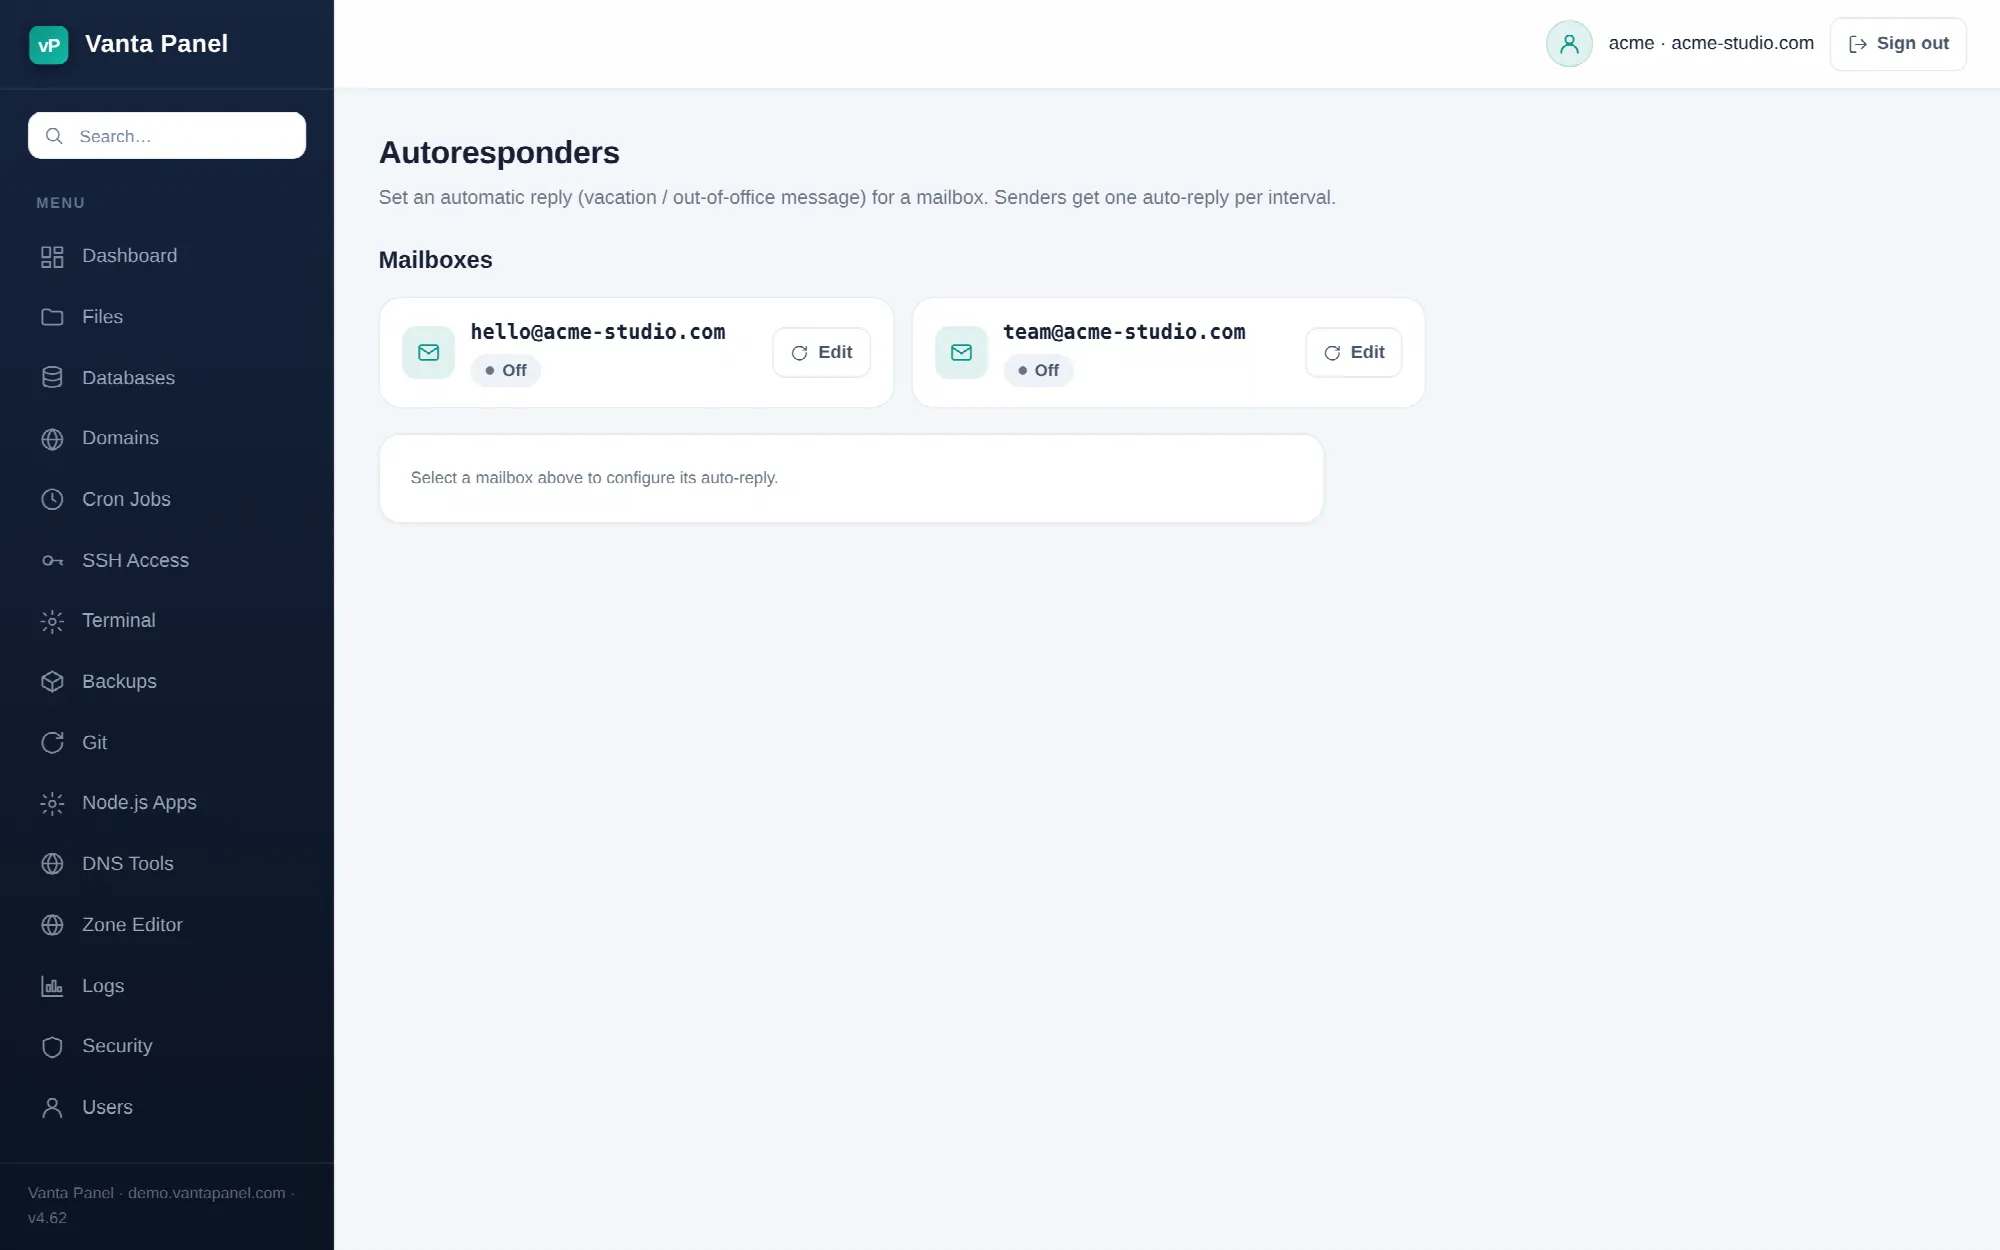The height and width of the screenshot is (1250, 2000).
Task: Click the Databases cylinder icon
Action: (x=52, y=378)
